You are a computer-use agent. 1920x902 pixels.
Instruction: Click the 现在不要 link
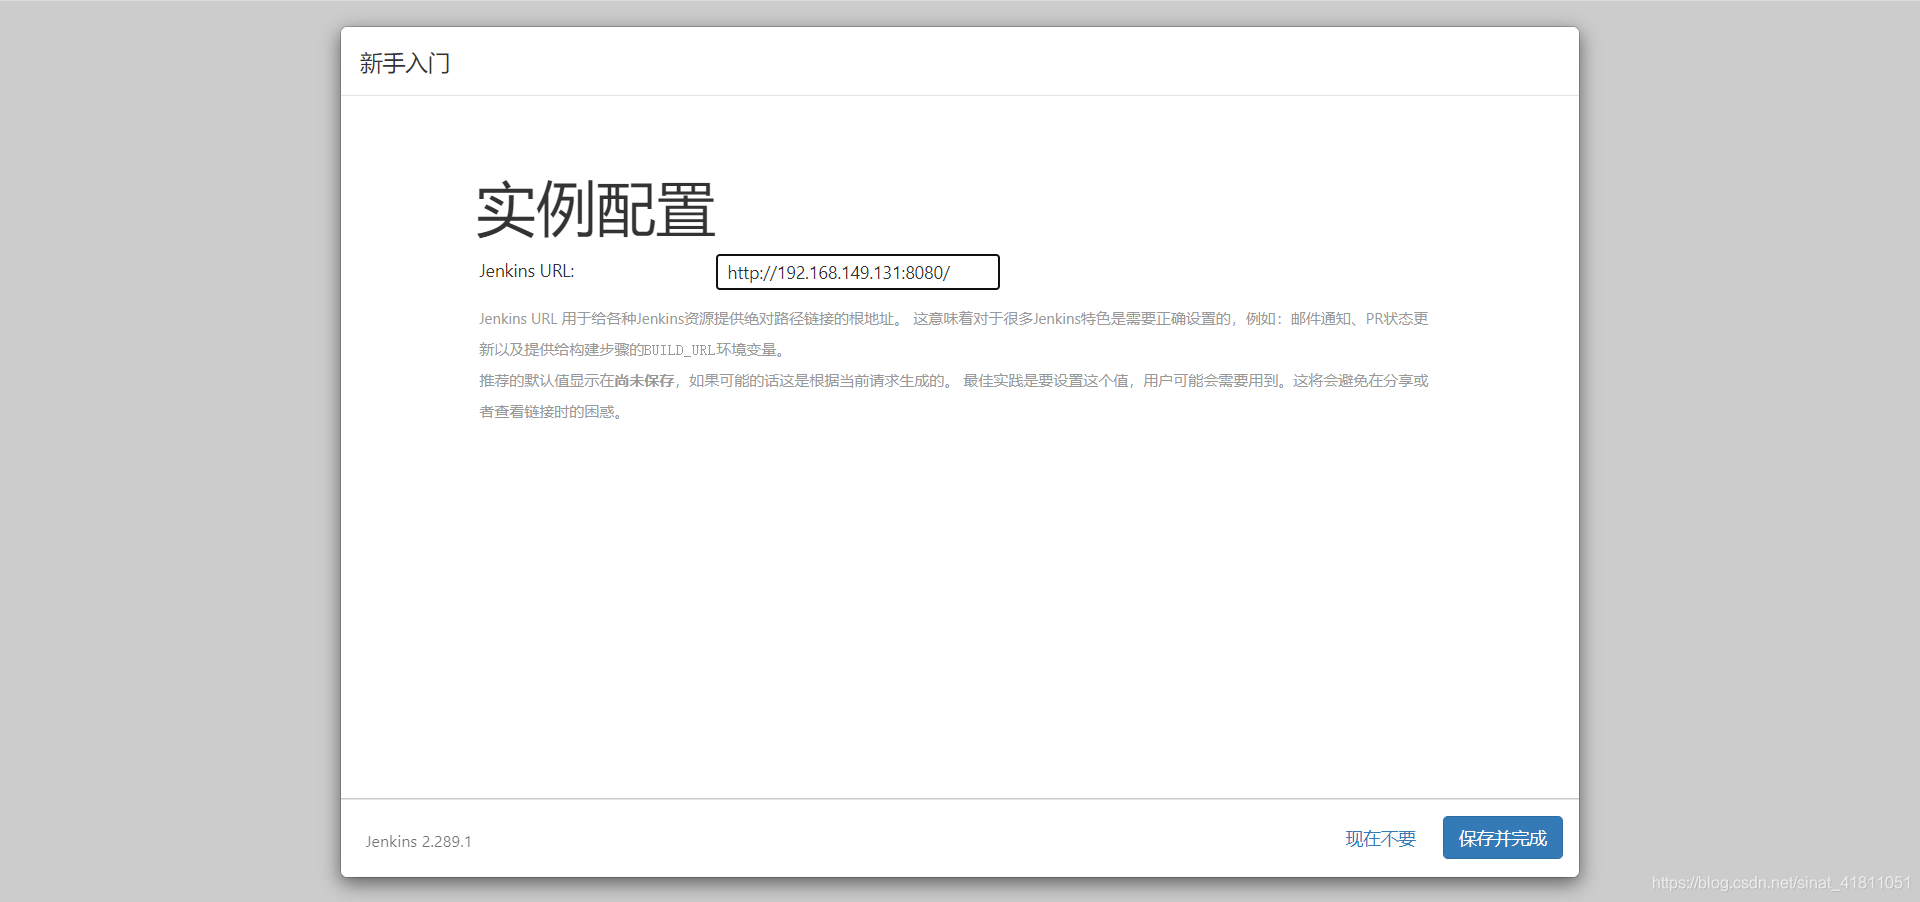point(1380,839)
